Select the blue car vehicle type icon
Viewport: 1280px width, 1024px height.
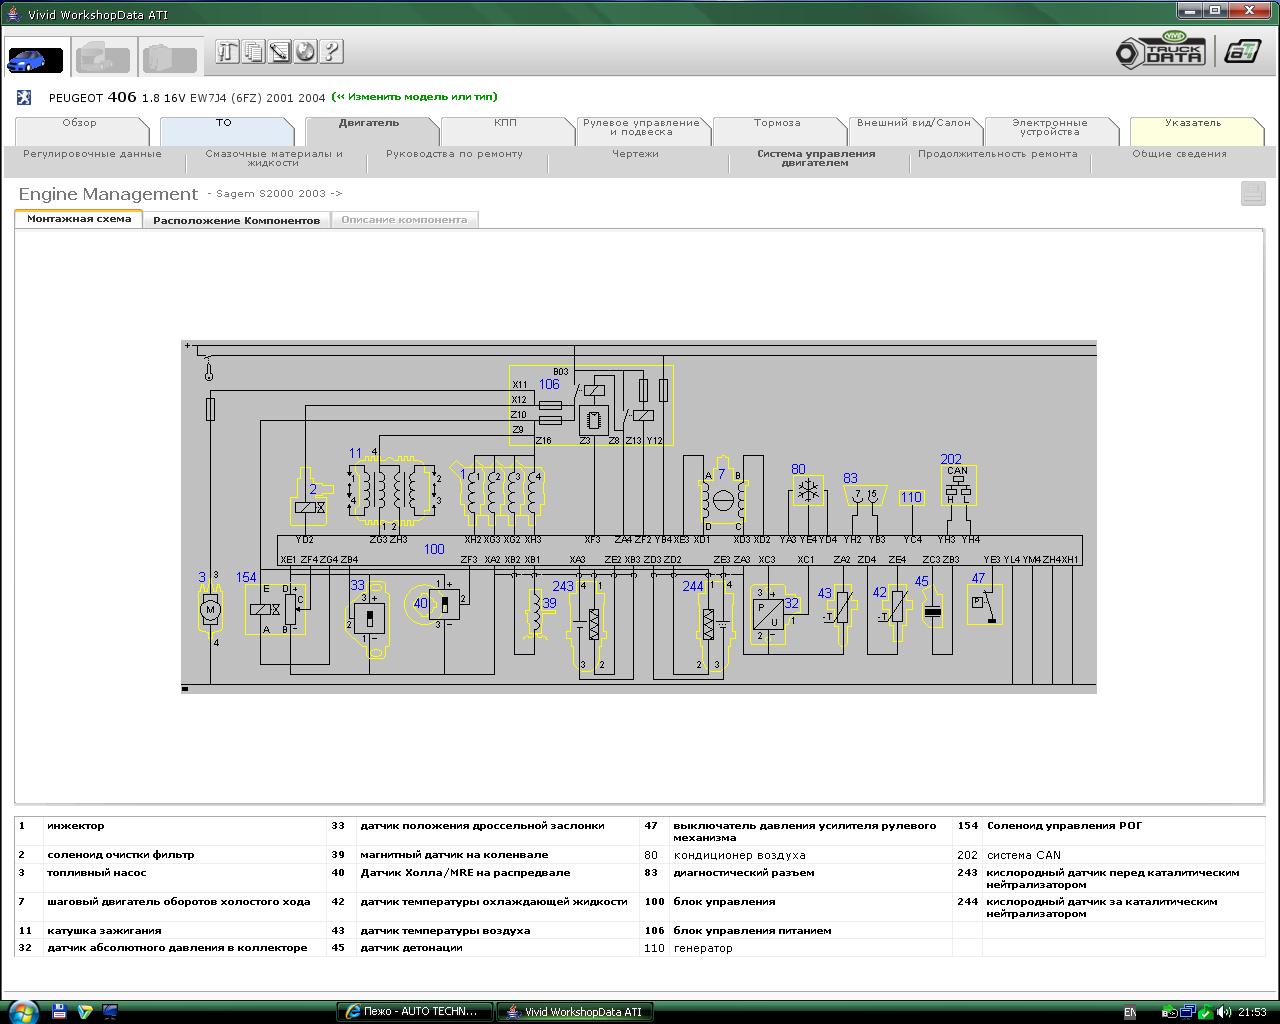click(x=35, y=58)
